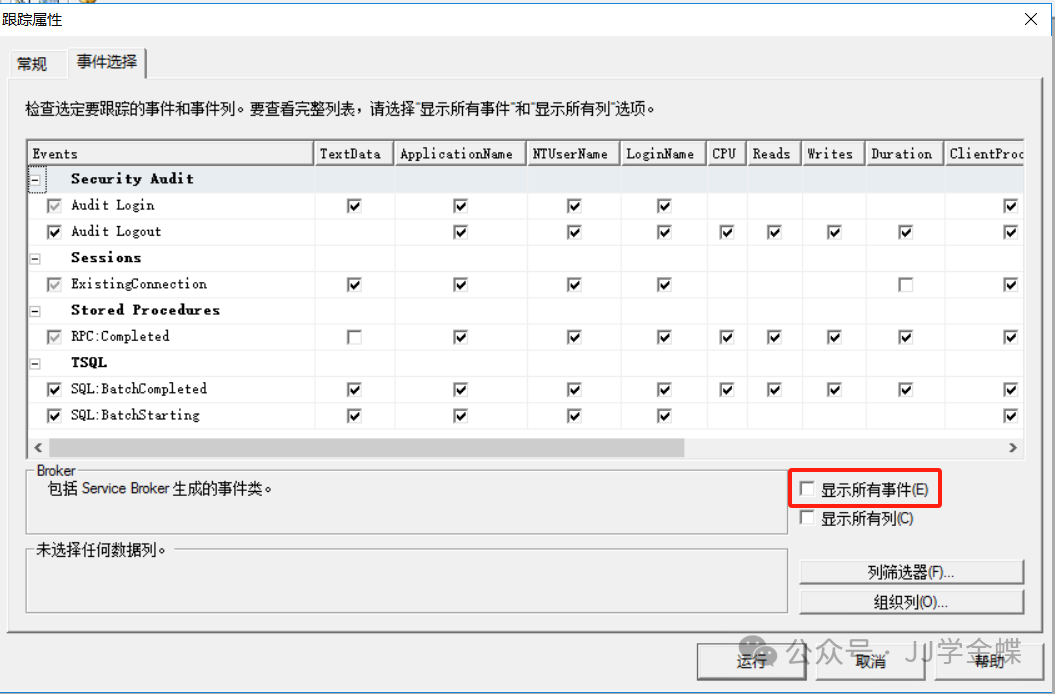The height and width of the screenshot is (694, 1055).
Task: Enable 显示所有事件 checkbox
Action: 807,489
